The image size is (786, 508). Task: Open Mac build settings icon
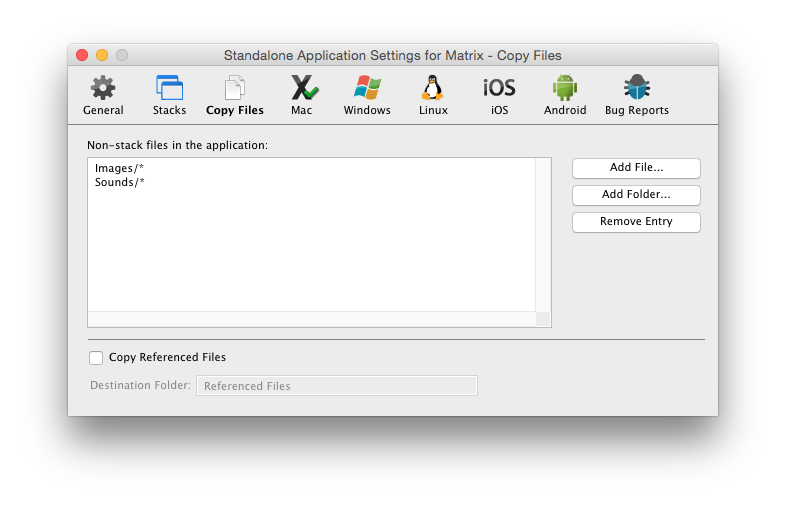click(x=302, y=88)
